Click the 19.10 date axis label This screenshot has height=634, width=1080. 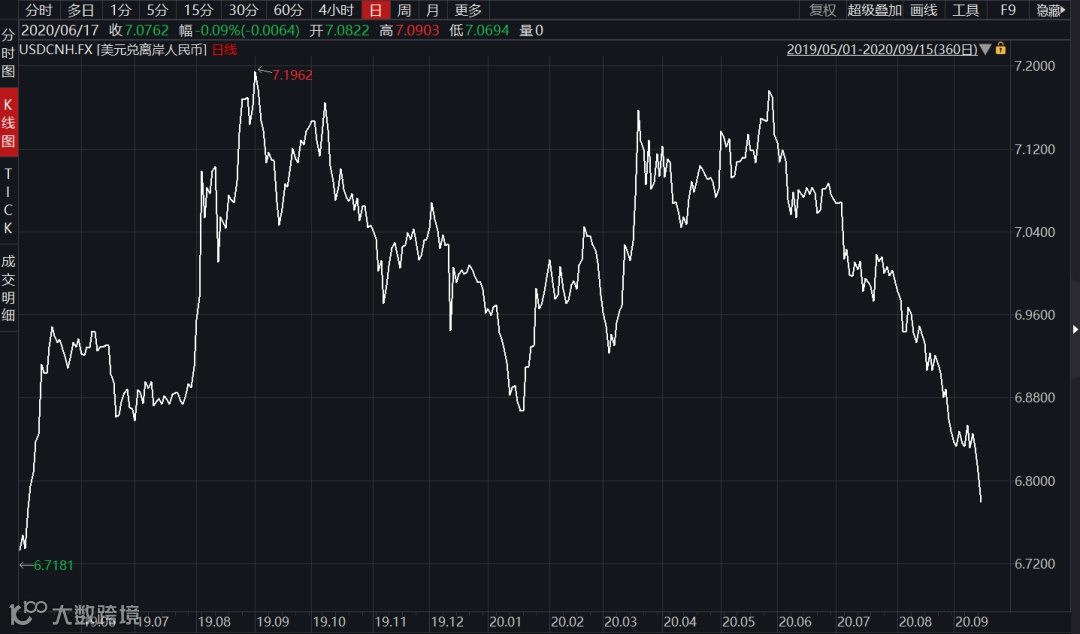pyautogui.click(x=329, y=622)
